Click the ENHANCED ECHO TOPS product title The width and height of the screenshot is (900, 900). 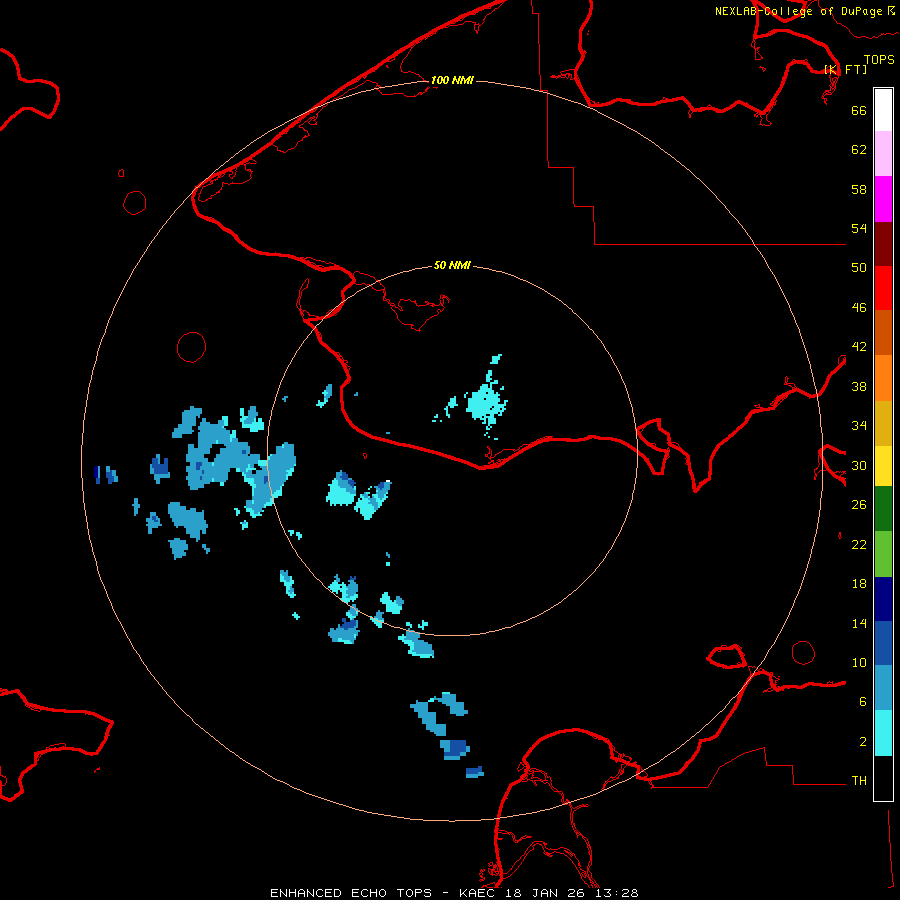tap(351, 893)
